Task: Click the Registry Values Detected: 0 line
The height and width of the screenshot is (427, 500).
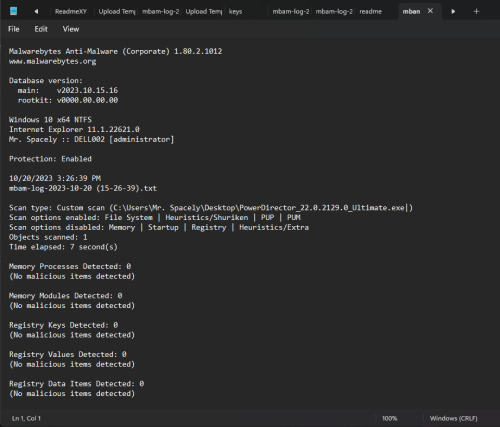Action: (x=68, y=355)
